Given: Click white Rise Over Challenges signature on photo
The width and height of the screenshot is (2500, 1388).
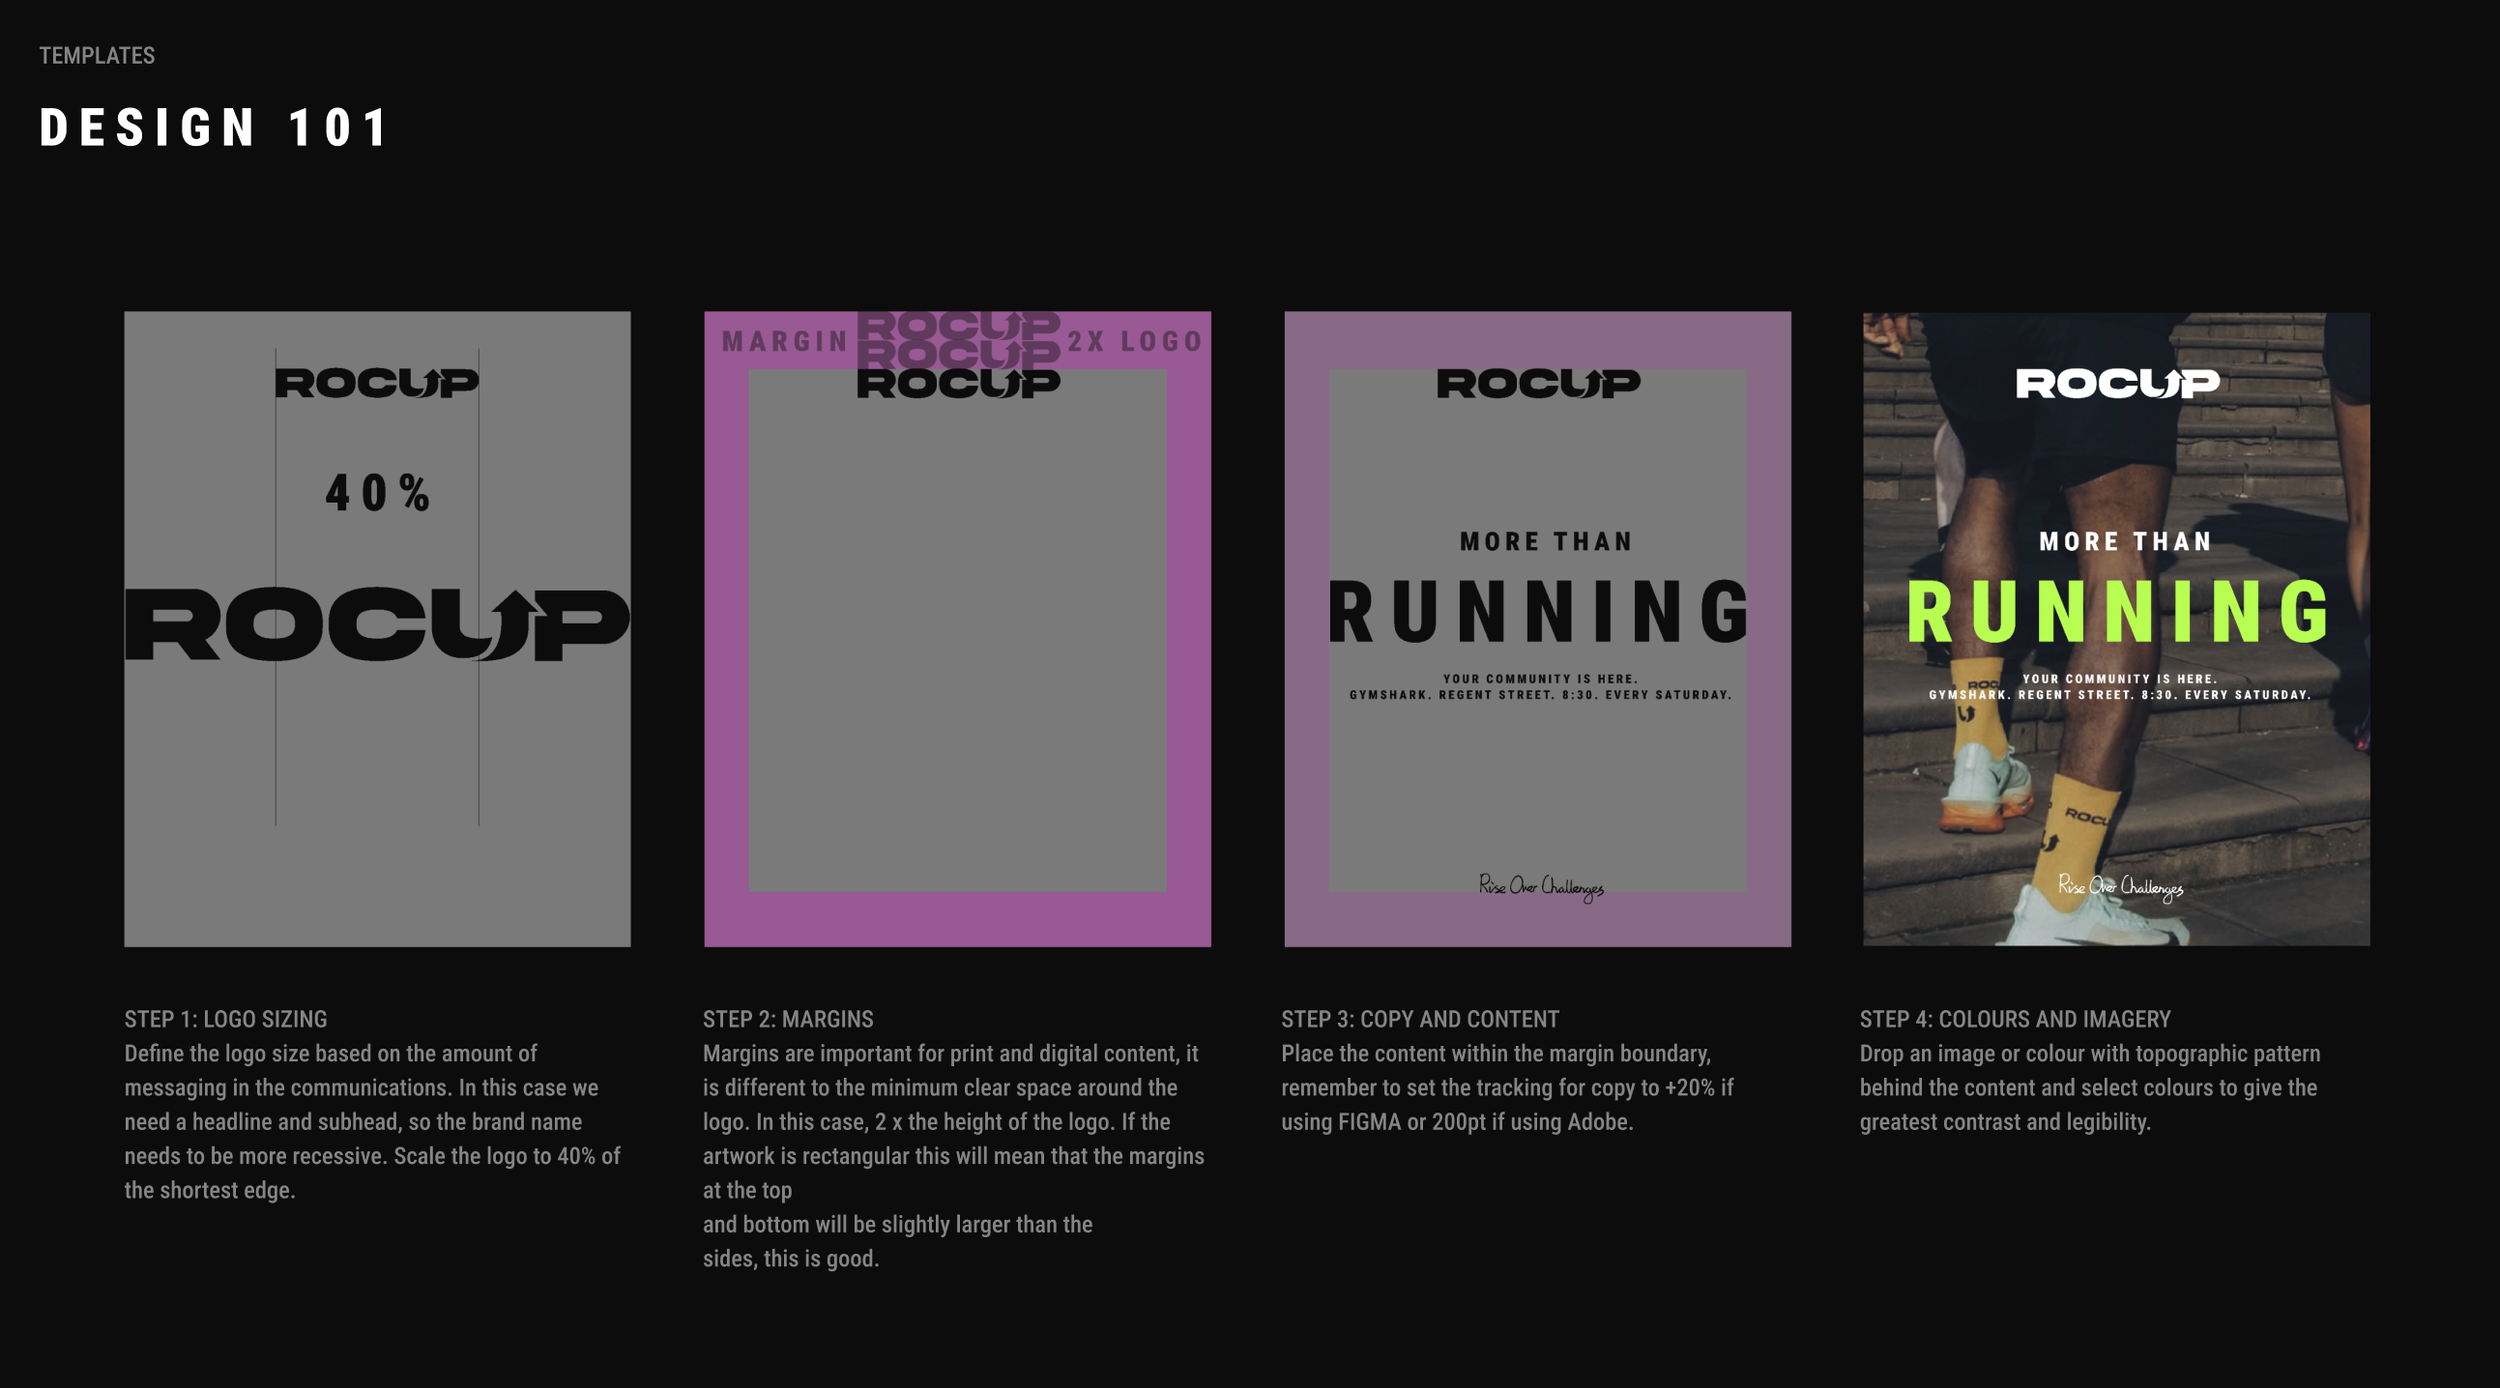Looking at the screenshot, I should pyautogui.click(x=2120, y=887).
